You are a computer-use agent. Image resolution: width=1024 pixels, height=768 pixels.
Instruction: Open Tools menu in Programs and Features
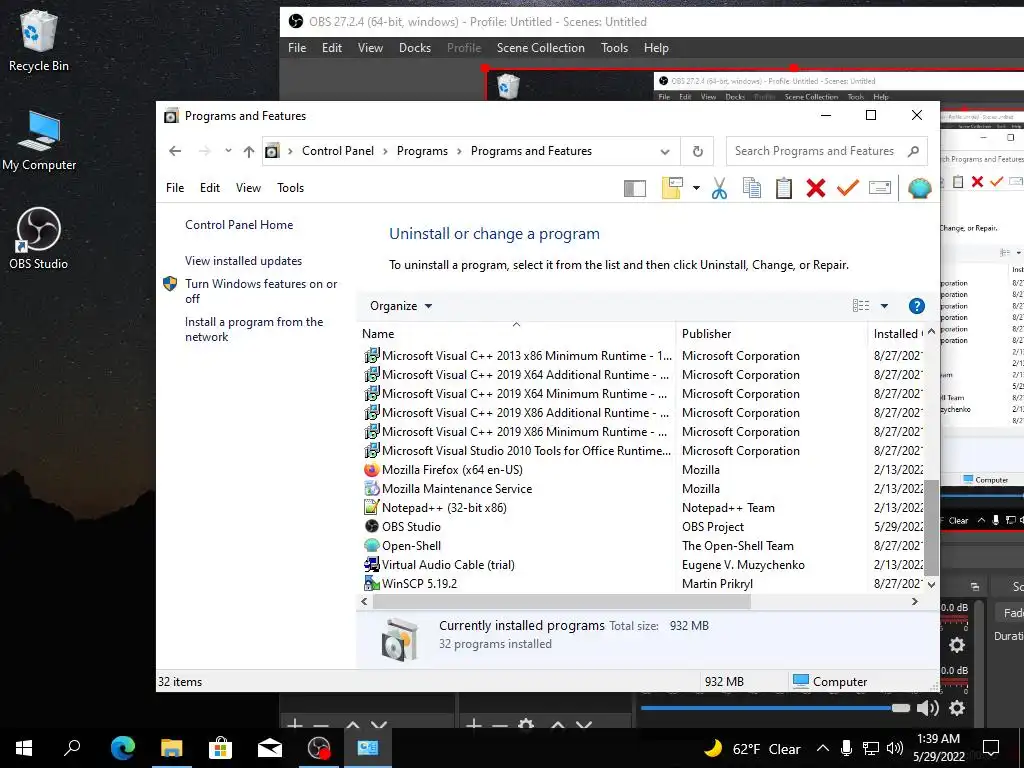coord(291,188)
